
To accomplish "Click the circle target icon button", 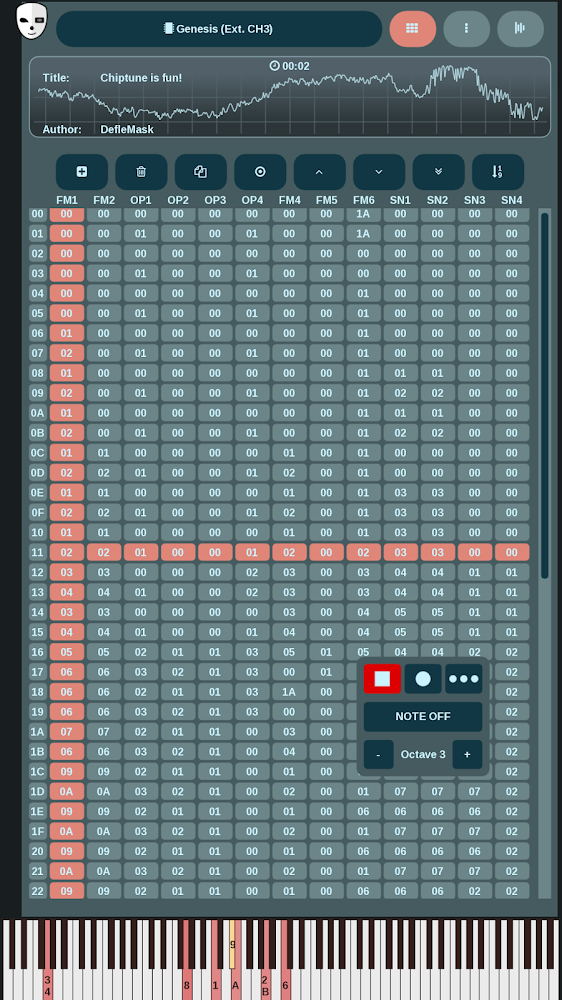I will tap(260, 172).
